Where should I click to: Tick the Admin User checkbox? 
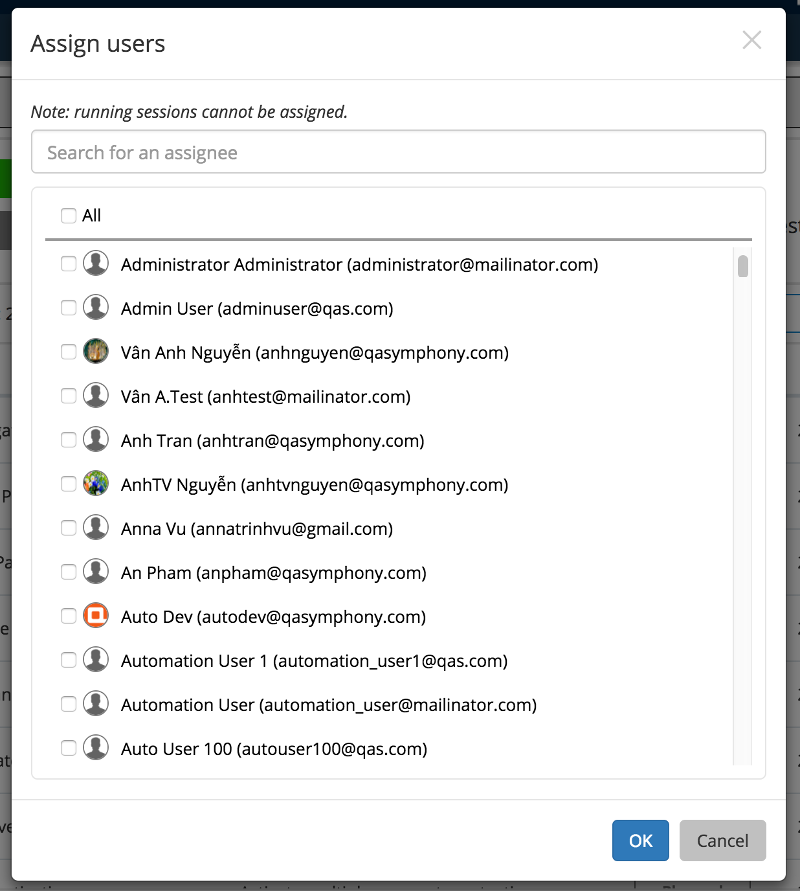[68, 308]
